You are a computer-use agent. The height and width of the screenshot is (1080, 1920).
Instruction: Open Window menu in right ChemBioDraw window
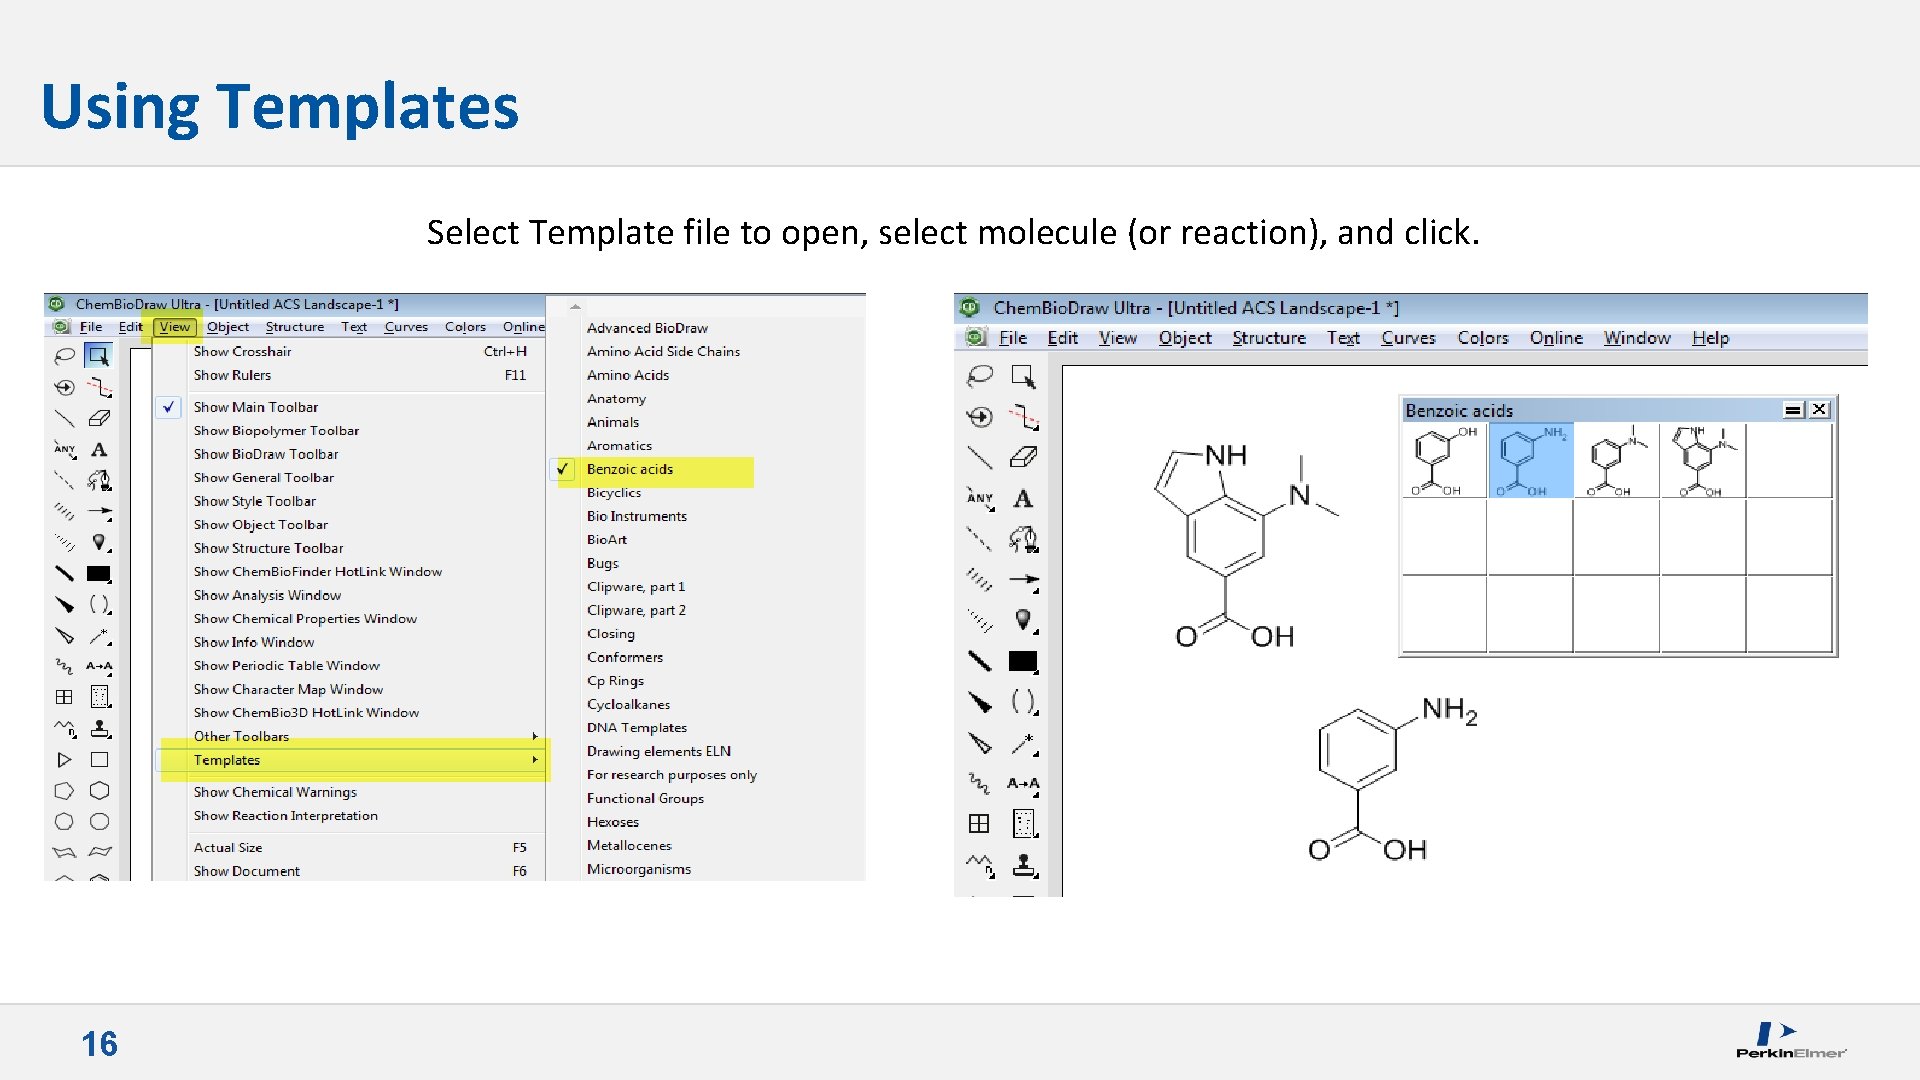tap(1637, 338)
